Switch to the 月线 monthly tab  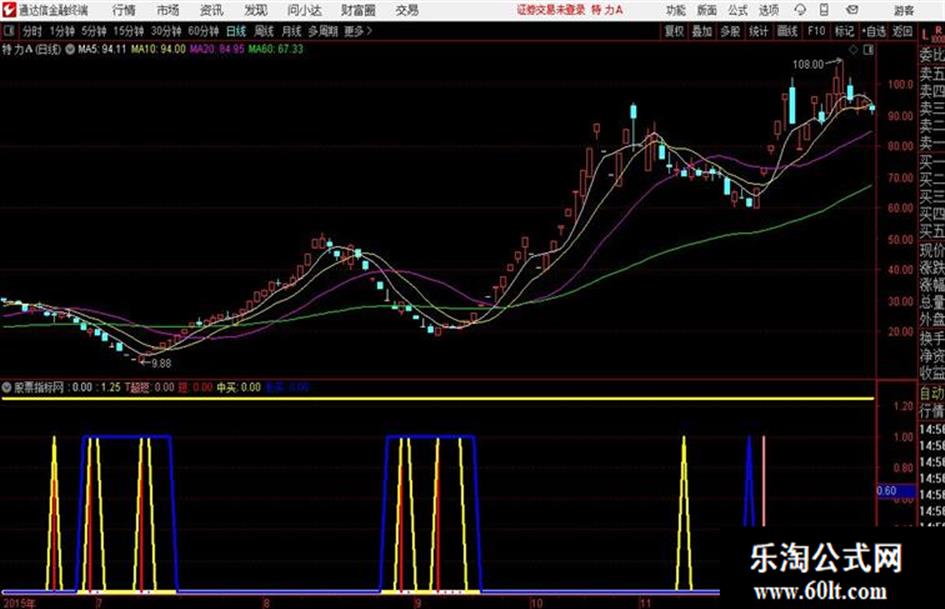click(x=292, y=31)
